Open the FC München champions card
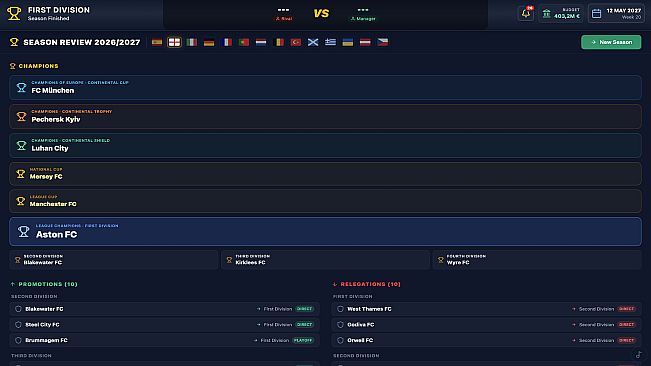 point(326,88)
